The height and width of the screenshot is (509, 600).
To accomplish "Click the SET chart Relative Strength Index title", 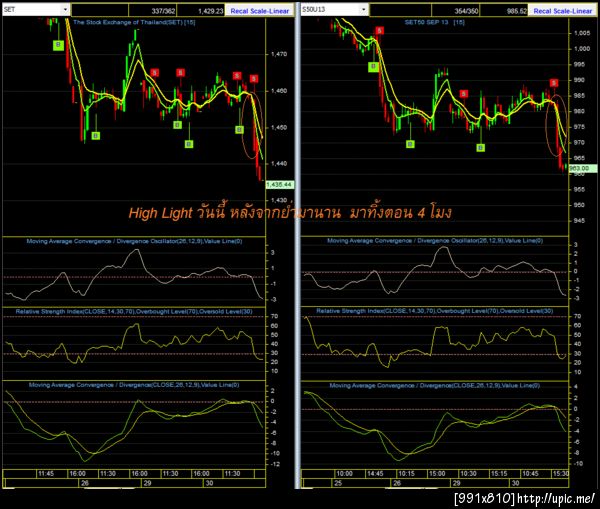I will (x=134, y=312).
